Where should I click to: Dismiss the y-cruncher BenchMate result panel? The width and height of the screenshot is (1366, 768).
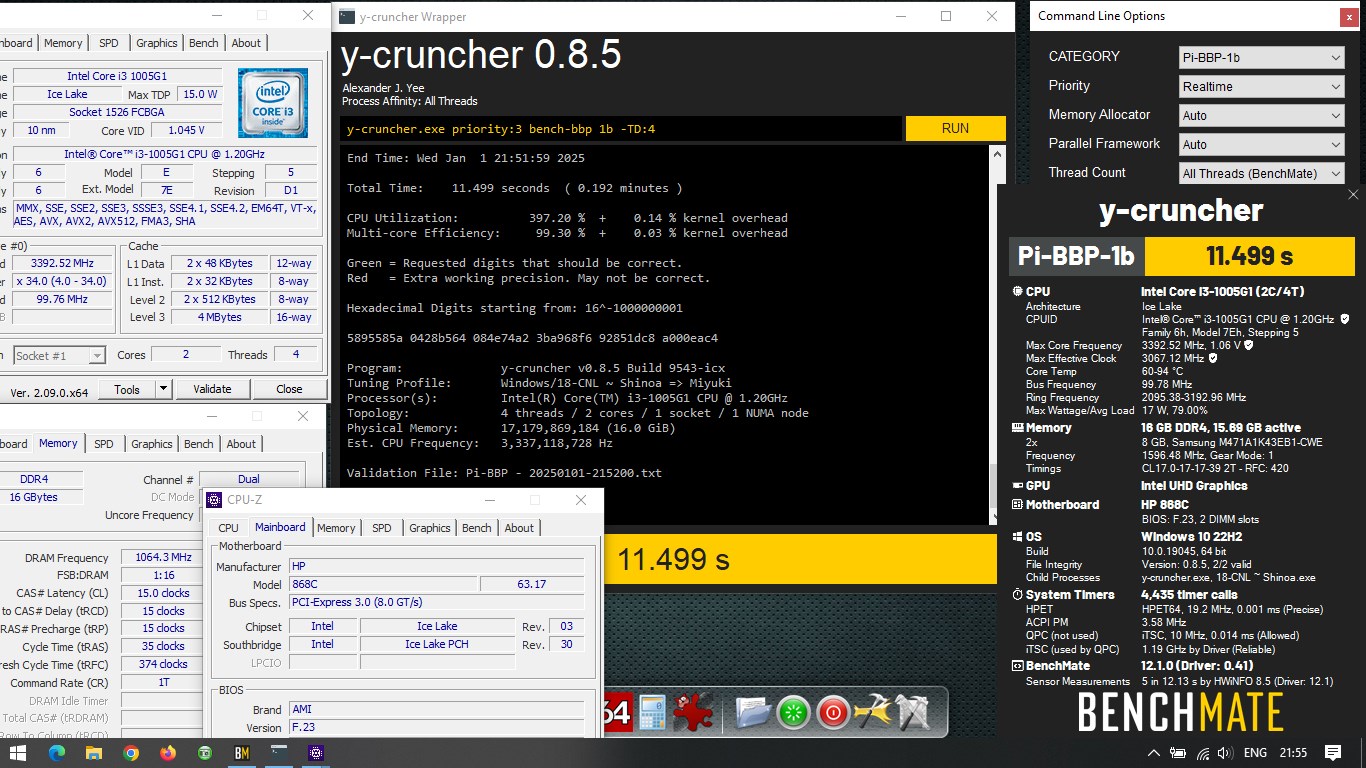1353,195
